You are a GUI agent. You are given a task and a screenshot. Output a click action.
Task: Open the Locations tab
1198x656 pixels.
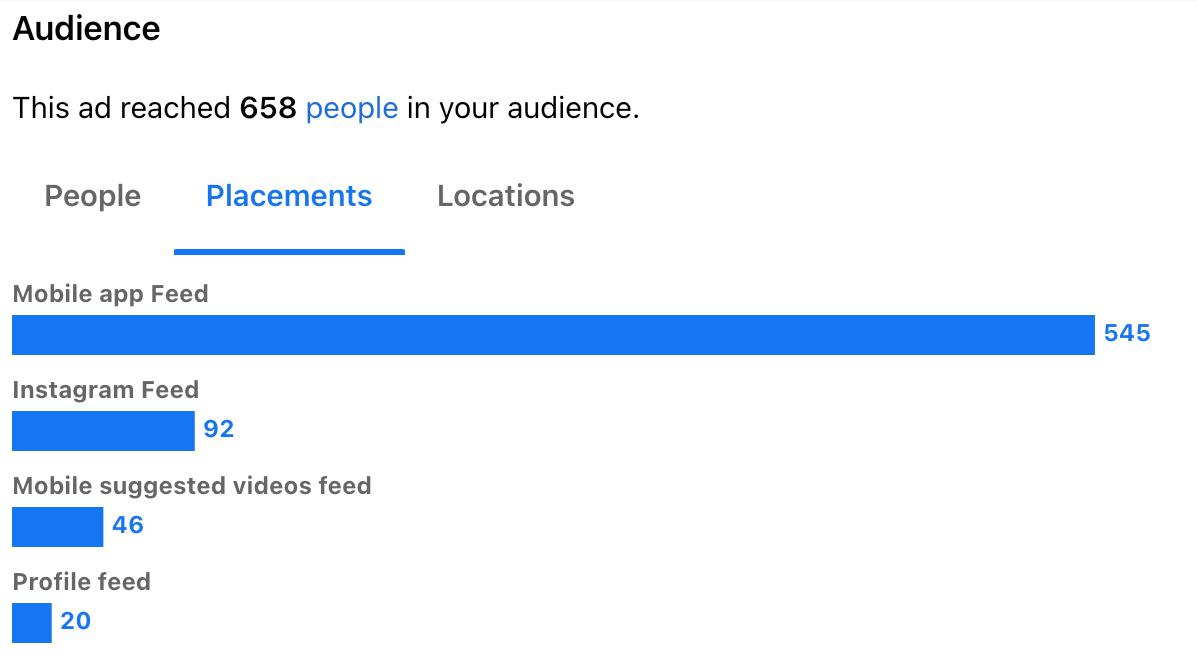(505, 196)
